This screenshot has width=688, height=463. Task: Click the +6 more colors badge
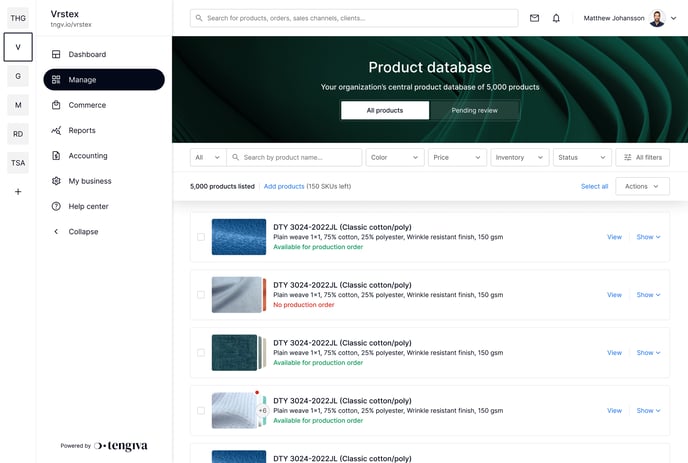[262, 411]
